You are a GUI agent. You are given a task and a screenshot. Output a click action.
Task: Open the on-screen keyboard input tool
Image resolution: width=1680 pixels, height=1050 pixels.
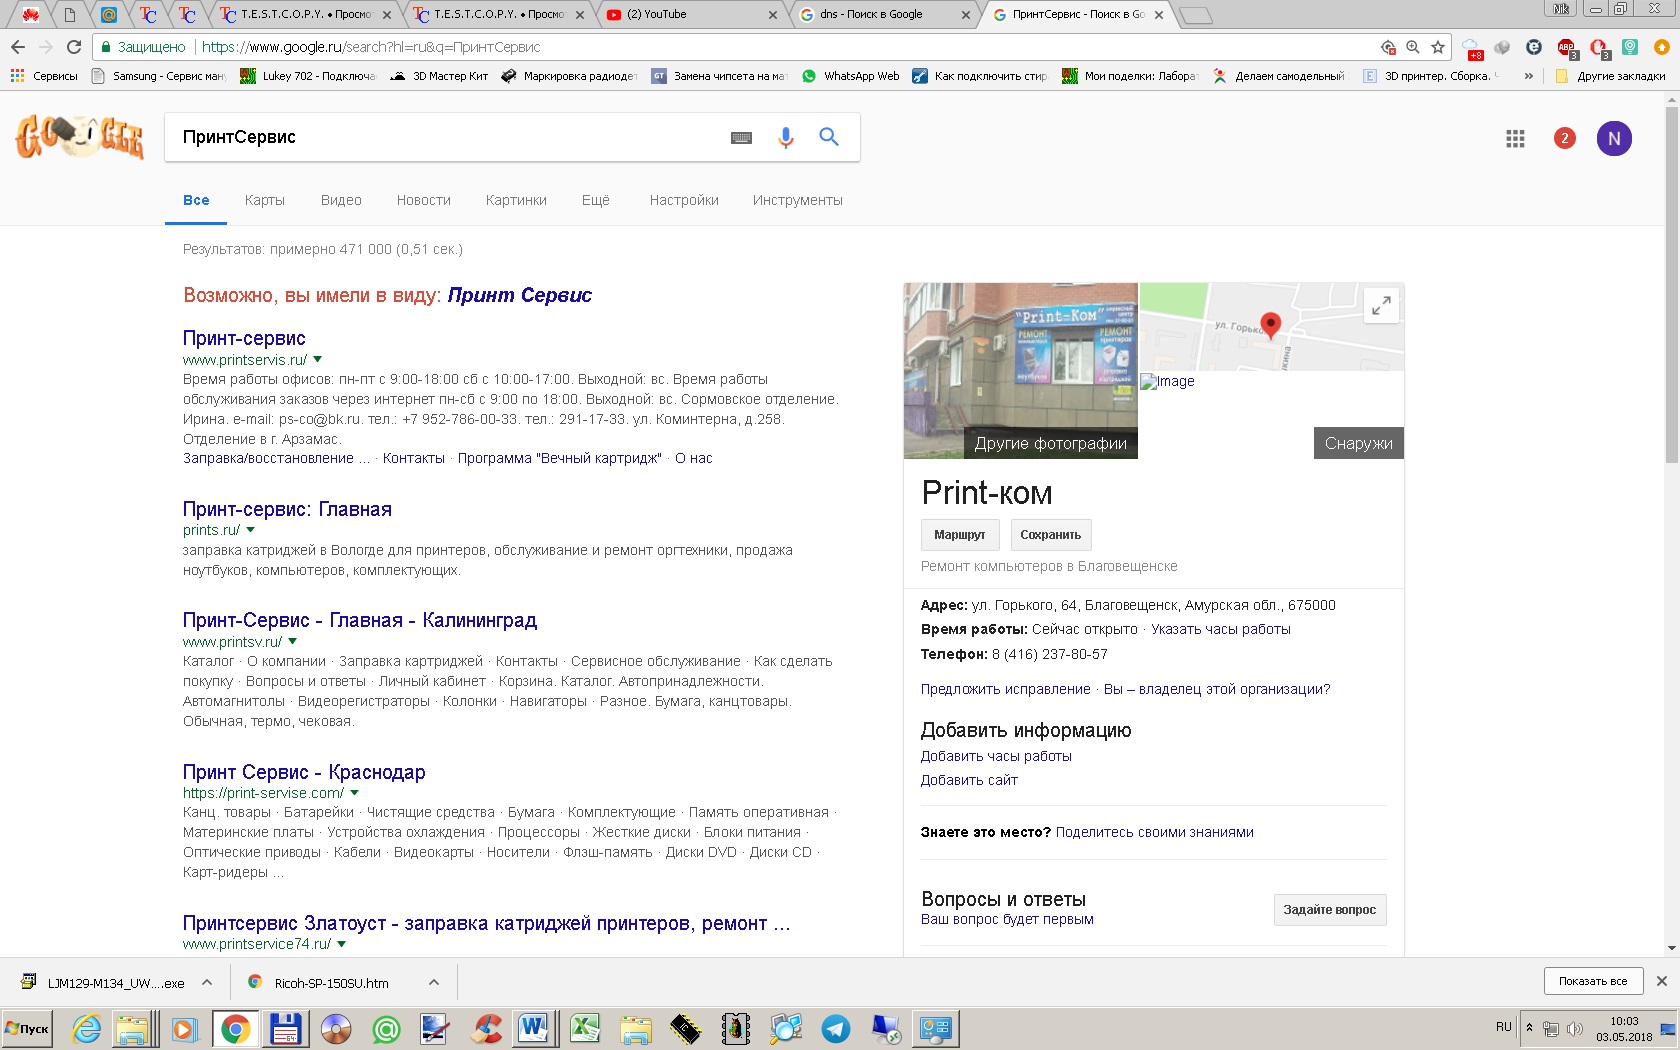point(741,138)
